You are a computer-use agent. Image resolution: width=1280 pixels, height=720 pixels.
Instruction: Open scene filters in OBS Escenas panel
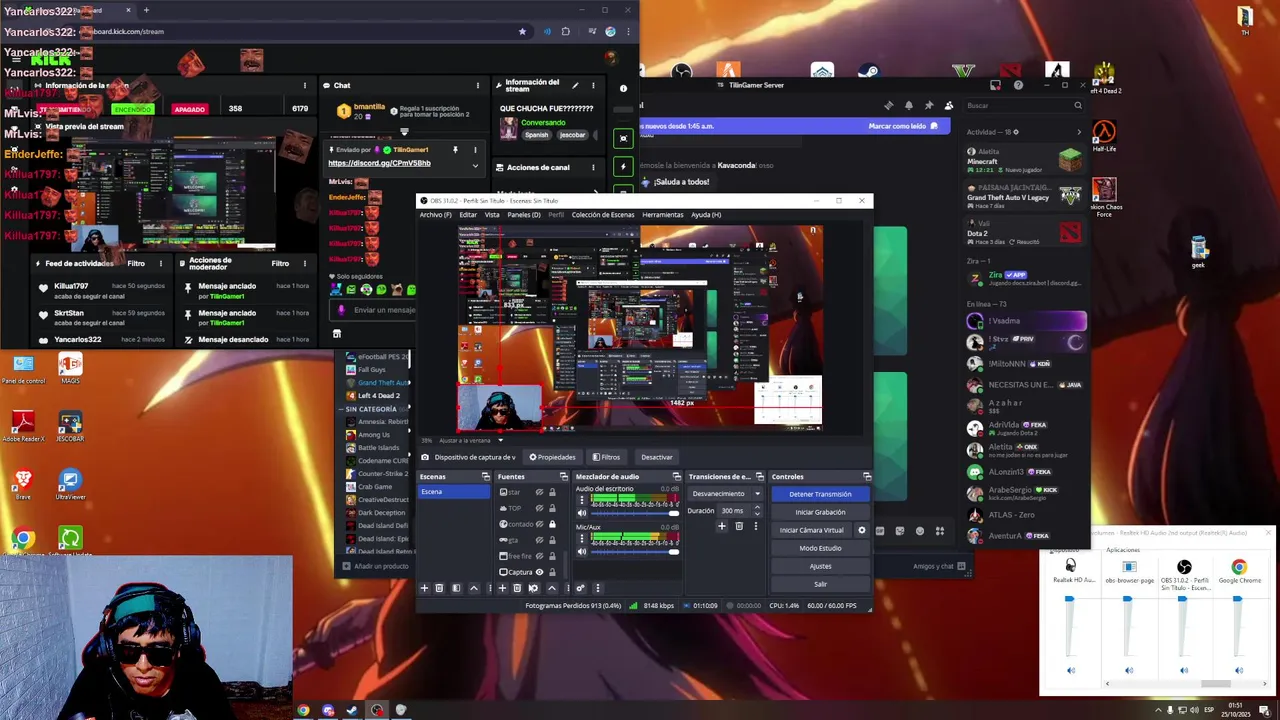(456, 588)
